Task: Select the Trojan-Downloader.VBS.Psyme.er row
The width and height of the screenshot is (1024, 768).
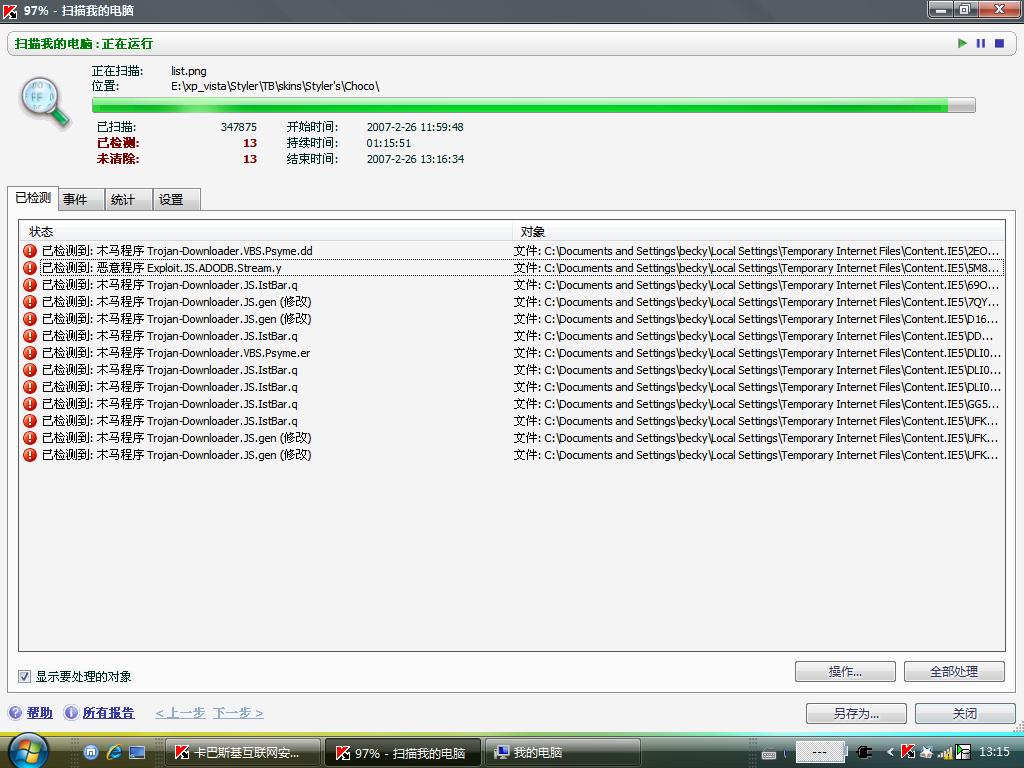Action: click(x=512, y=353)
